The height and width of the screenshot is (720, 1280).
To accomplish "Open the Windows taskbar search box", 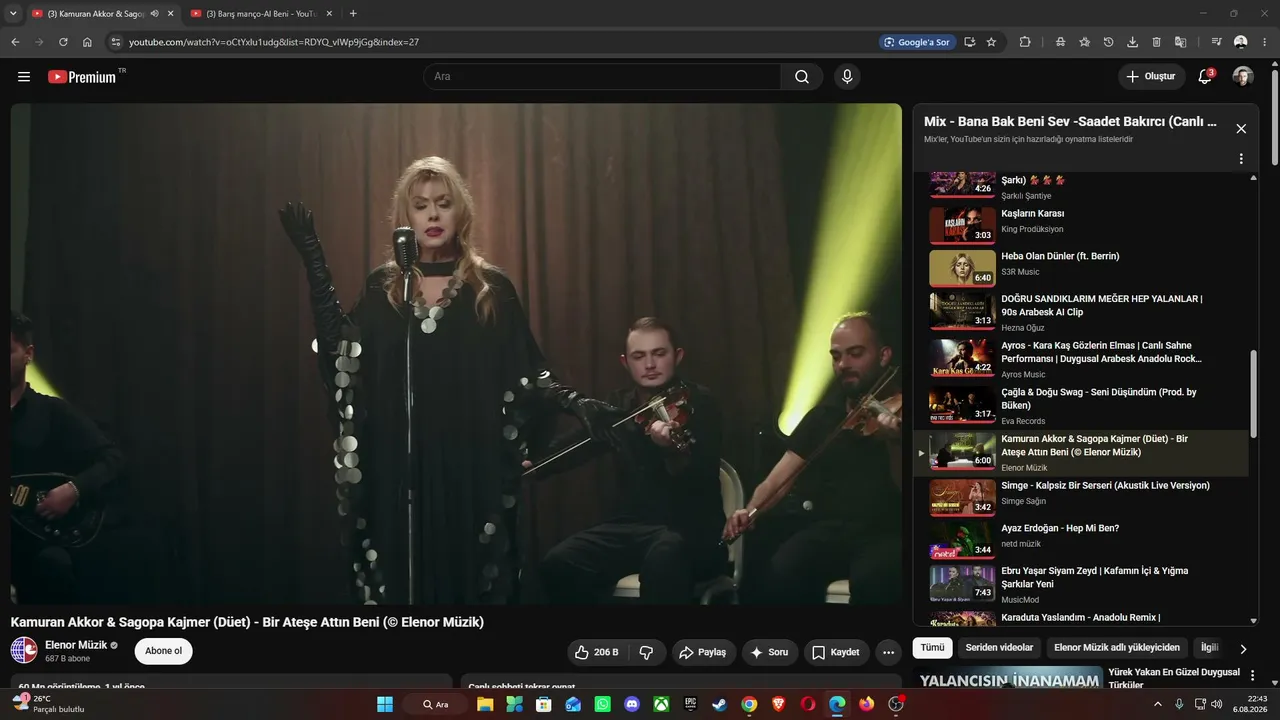I will click(435, 704).
